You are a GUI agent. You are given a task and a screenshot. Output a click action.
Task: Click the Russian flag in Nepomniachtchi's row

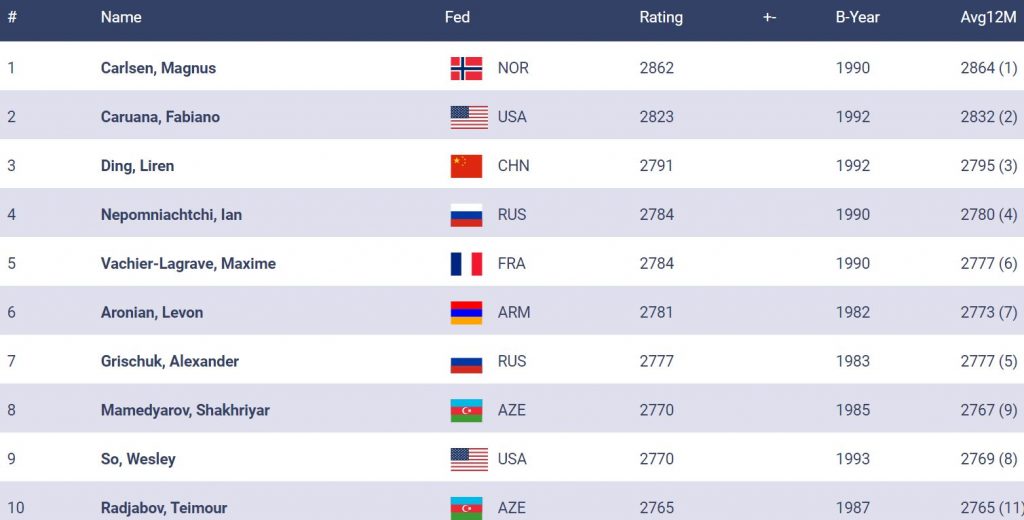pos(466,215)
